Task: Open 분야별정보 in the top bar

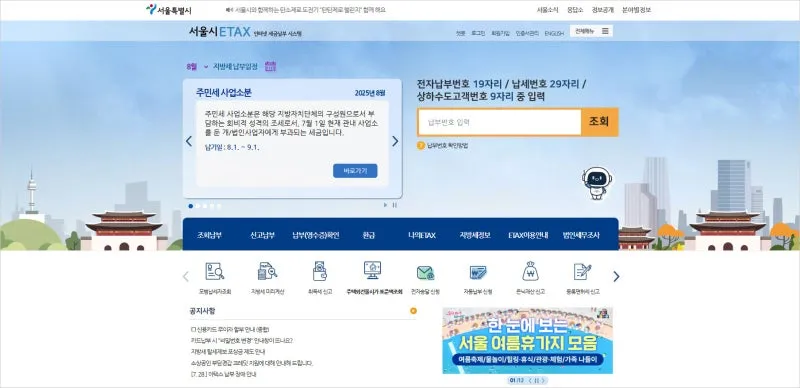Action: [x=636, y=10]
